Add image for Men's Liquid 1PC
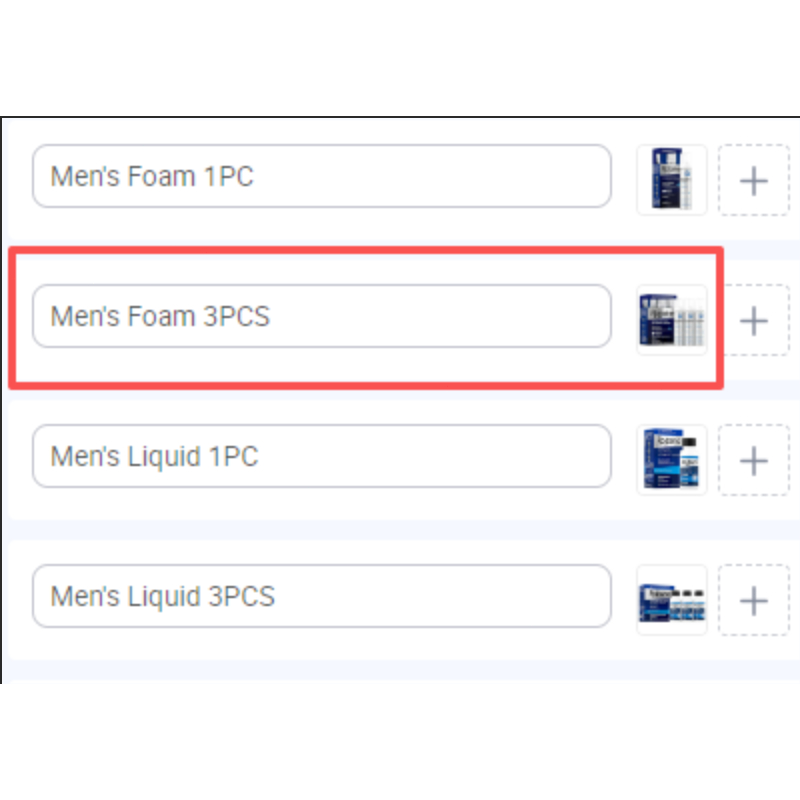The height and width of the screenshot is (800, 800). pyautogui.click(x=754, y=460)
